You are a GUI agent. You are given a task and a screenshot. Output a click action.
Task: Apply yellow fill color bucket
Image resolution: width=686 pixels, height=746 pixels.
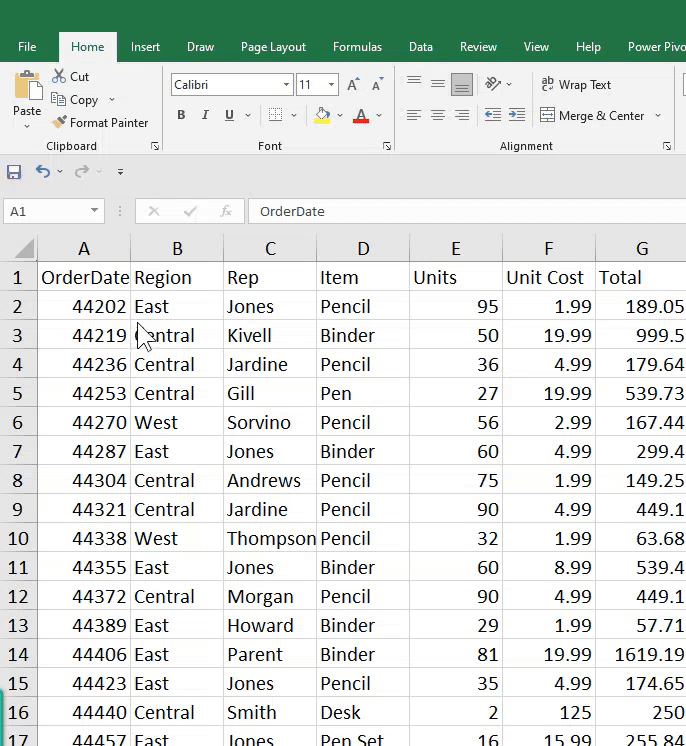pos(322,115)
